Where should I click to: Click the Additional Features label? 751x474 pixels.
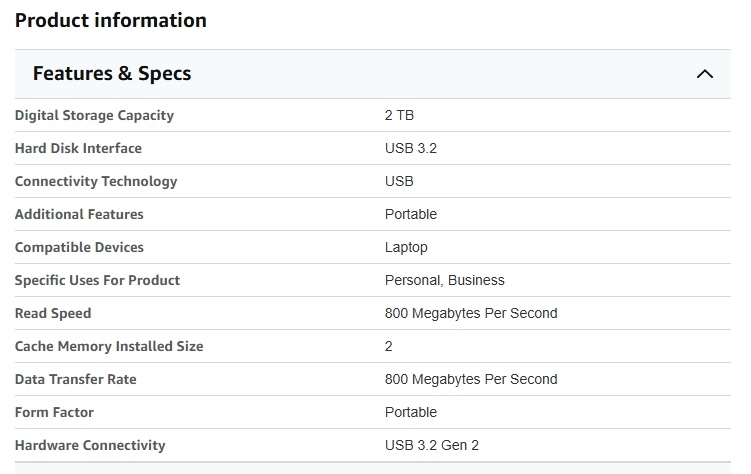[79, 214]
